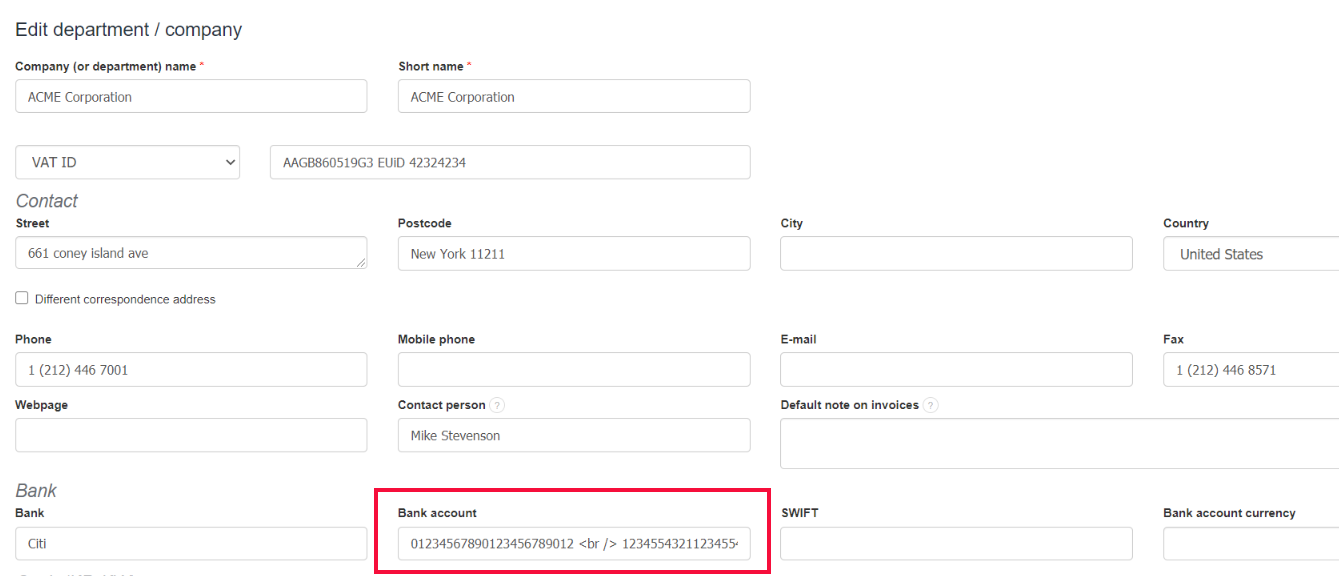The image size is (1339, 576).
Task: Click the empty SWIFT field
Action: (x=956, y=544)
